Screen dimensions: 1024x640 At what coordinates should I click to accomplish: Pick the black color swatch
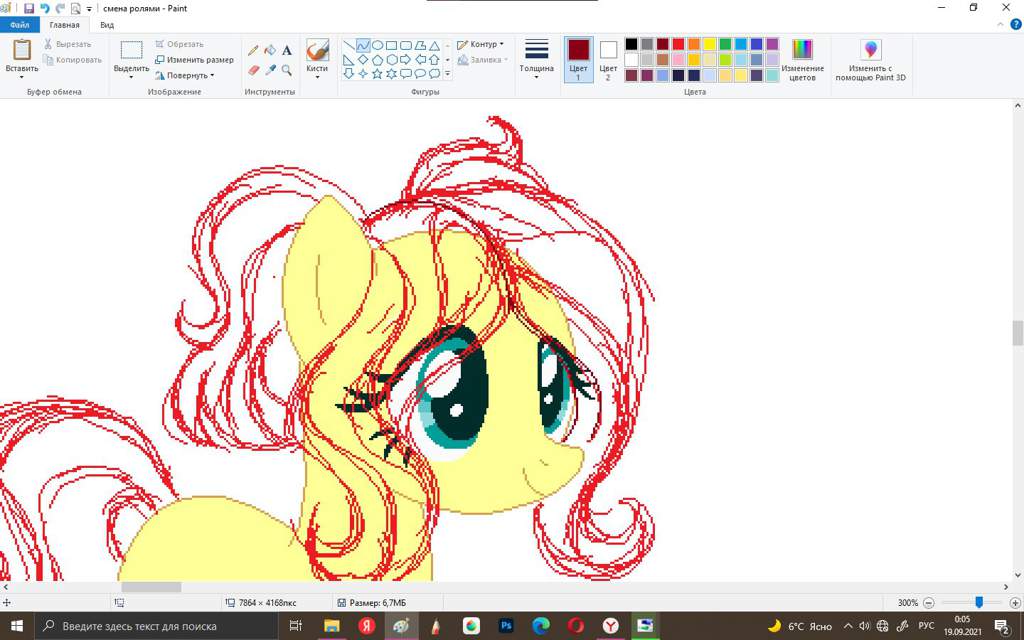pyautogui.click(x=631, y=44)
